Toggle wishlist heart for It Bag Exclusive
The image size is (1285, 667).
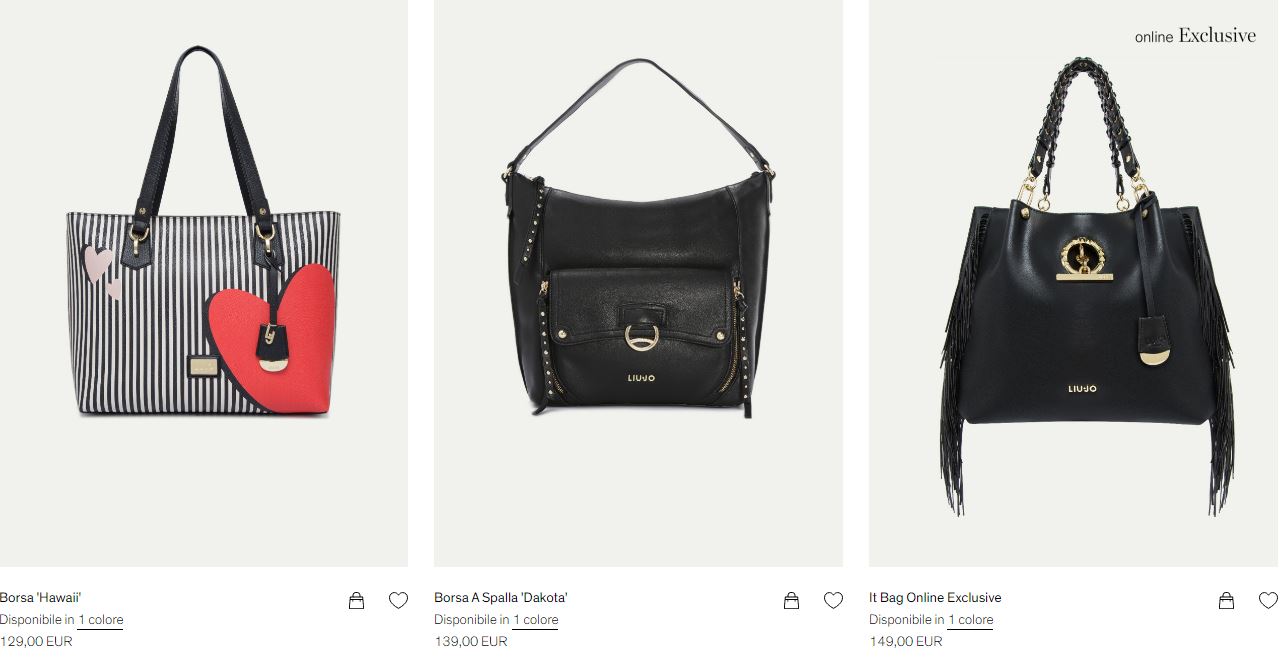(x=1268, y=600)
